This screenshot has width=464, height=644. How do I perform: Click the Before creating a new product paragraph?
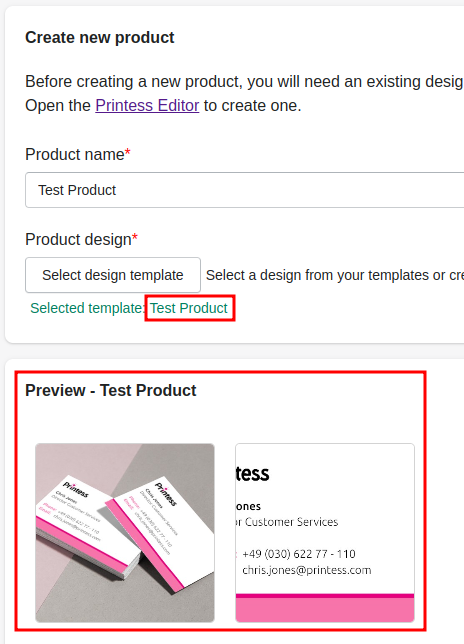(245, 94)
